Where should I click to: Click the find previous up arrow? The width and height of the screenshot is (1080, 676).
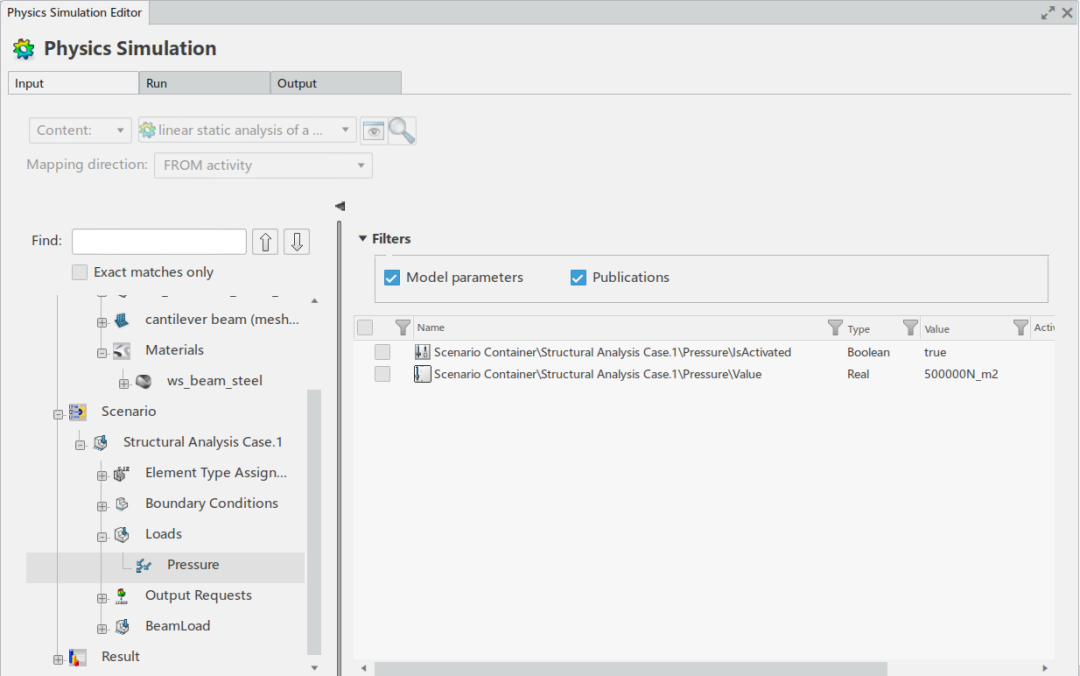[x=265, y=242]
